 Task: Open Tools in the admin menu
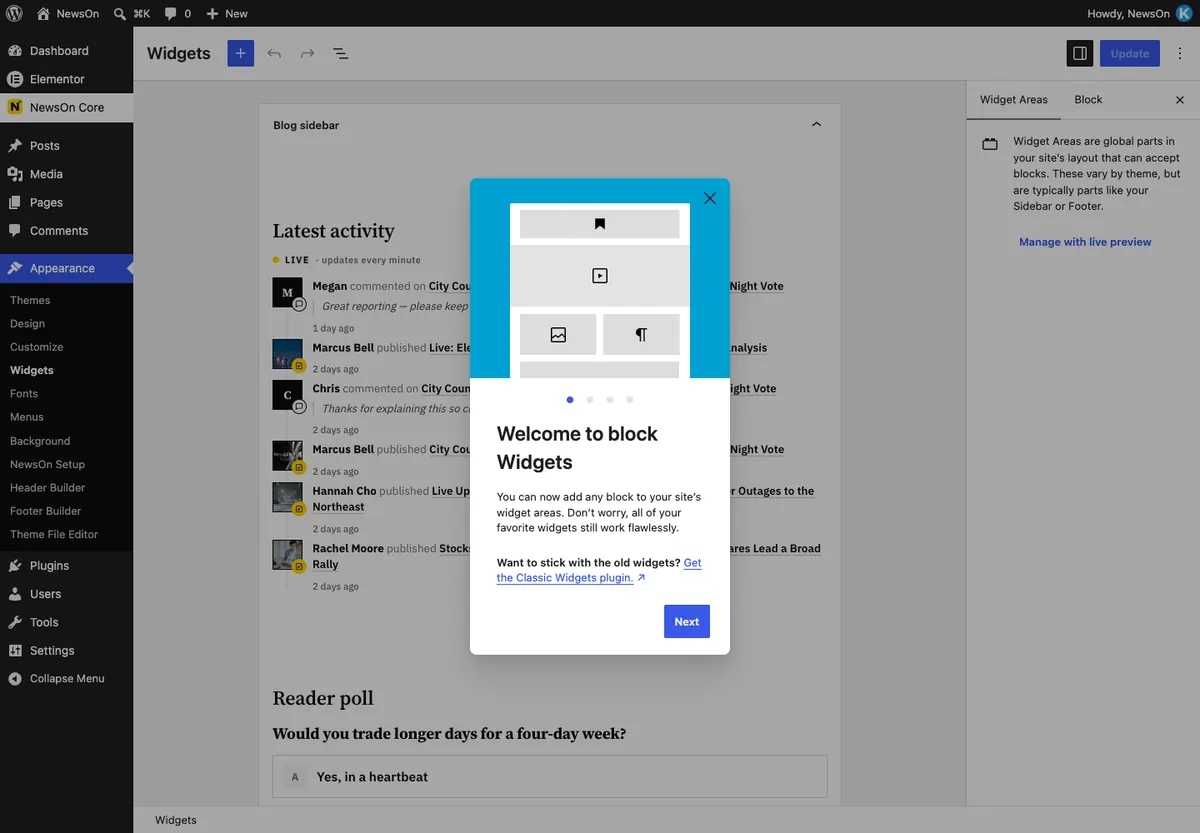(x=66, y=622)
